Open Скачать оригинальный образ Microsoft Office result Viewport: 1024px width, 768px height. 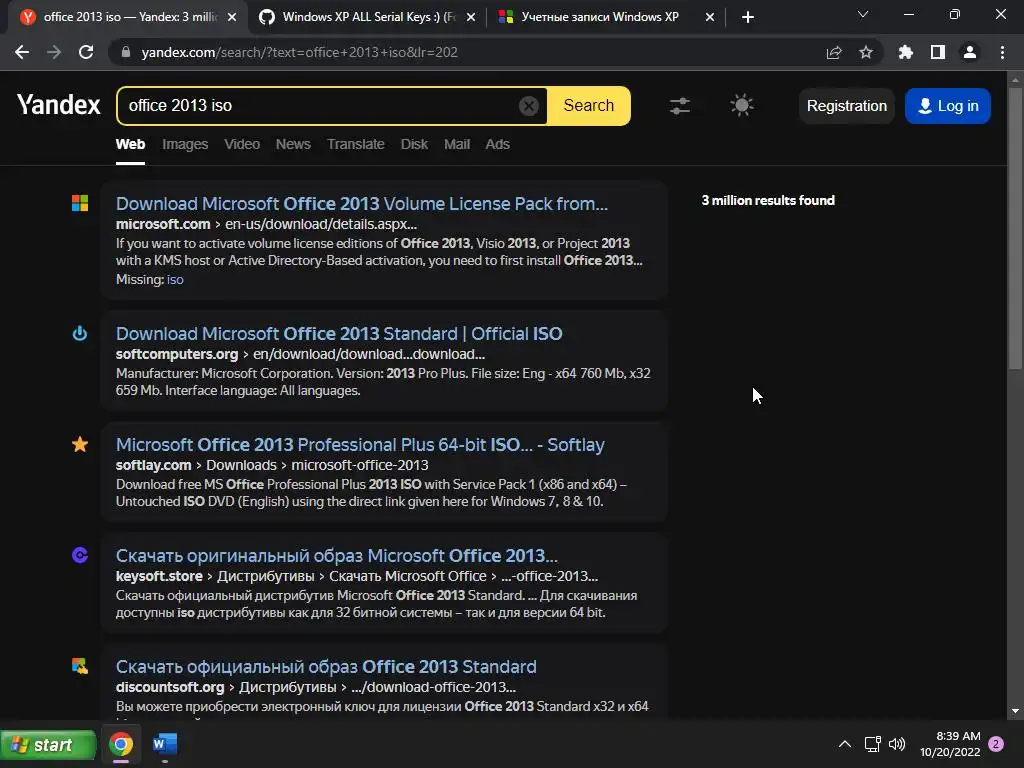point(336,556)
